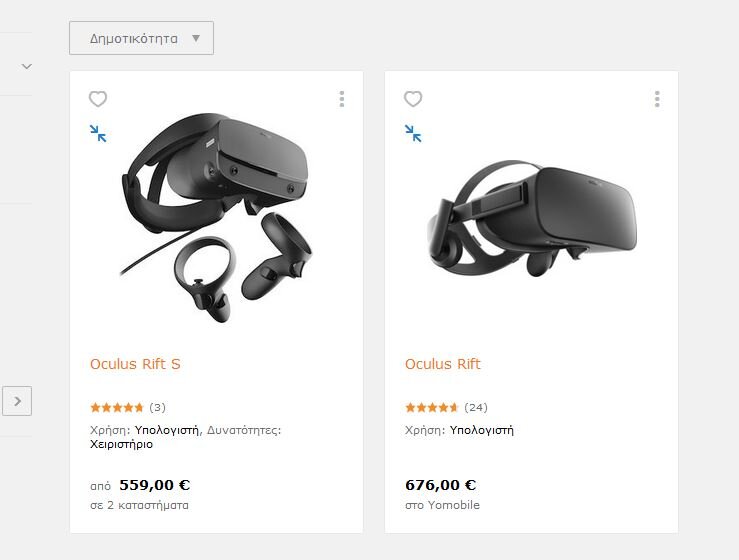The width and height of the screenshot is (739, 560).
Task: View the Oculus Rift headset image
Action: [532, 218]
